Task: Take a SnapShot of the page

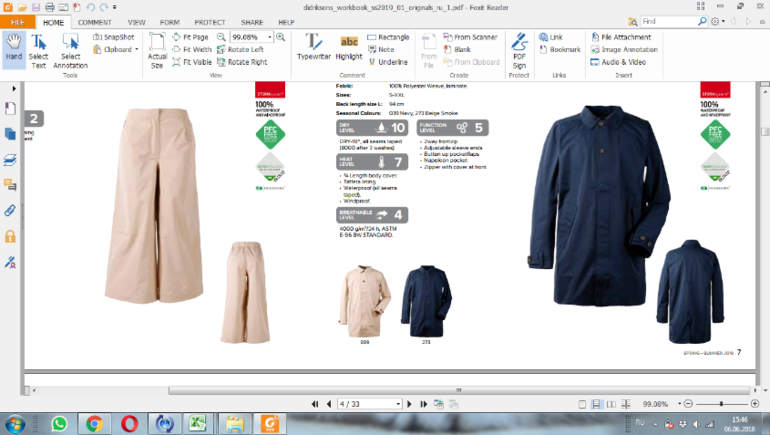Action: pyautogui.click(x=113, y=37)
